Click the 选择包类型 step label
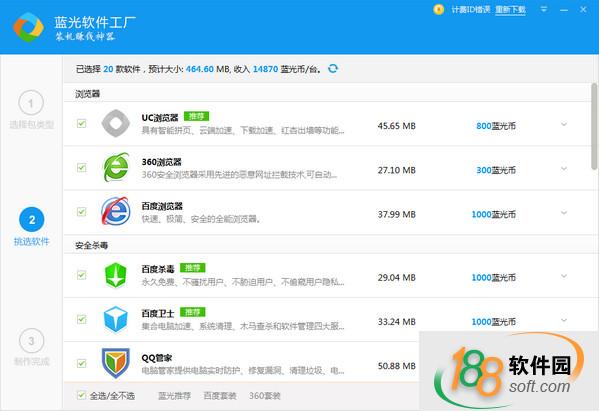This screenshot has height=411, width=599. pos(32,125)
